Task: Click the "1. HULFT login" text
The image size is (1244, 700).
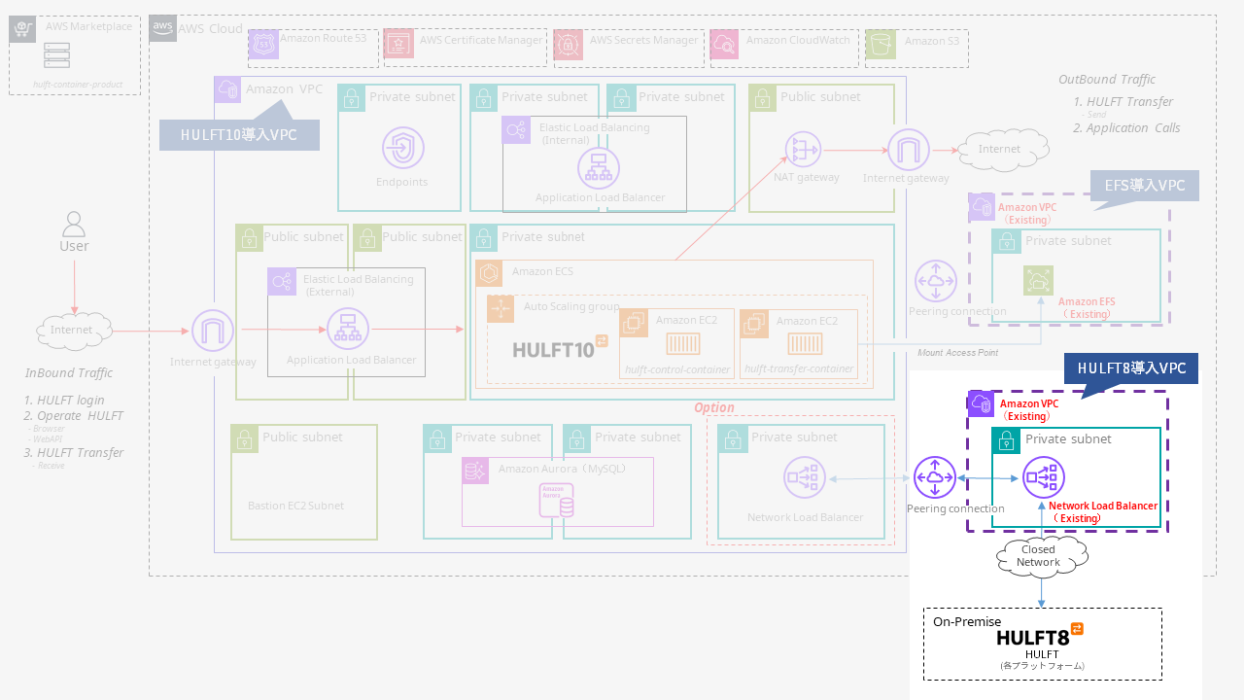Action: click(65, 400)
